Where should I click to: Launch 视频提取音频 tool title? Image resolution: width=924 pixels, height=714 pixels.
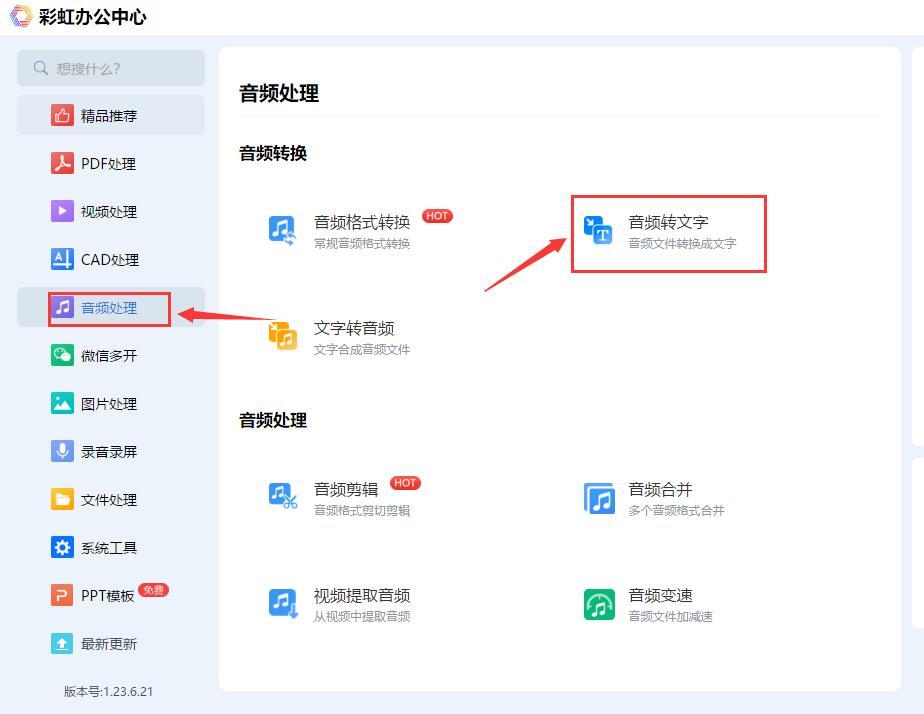click(x=362, y=596)
